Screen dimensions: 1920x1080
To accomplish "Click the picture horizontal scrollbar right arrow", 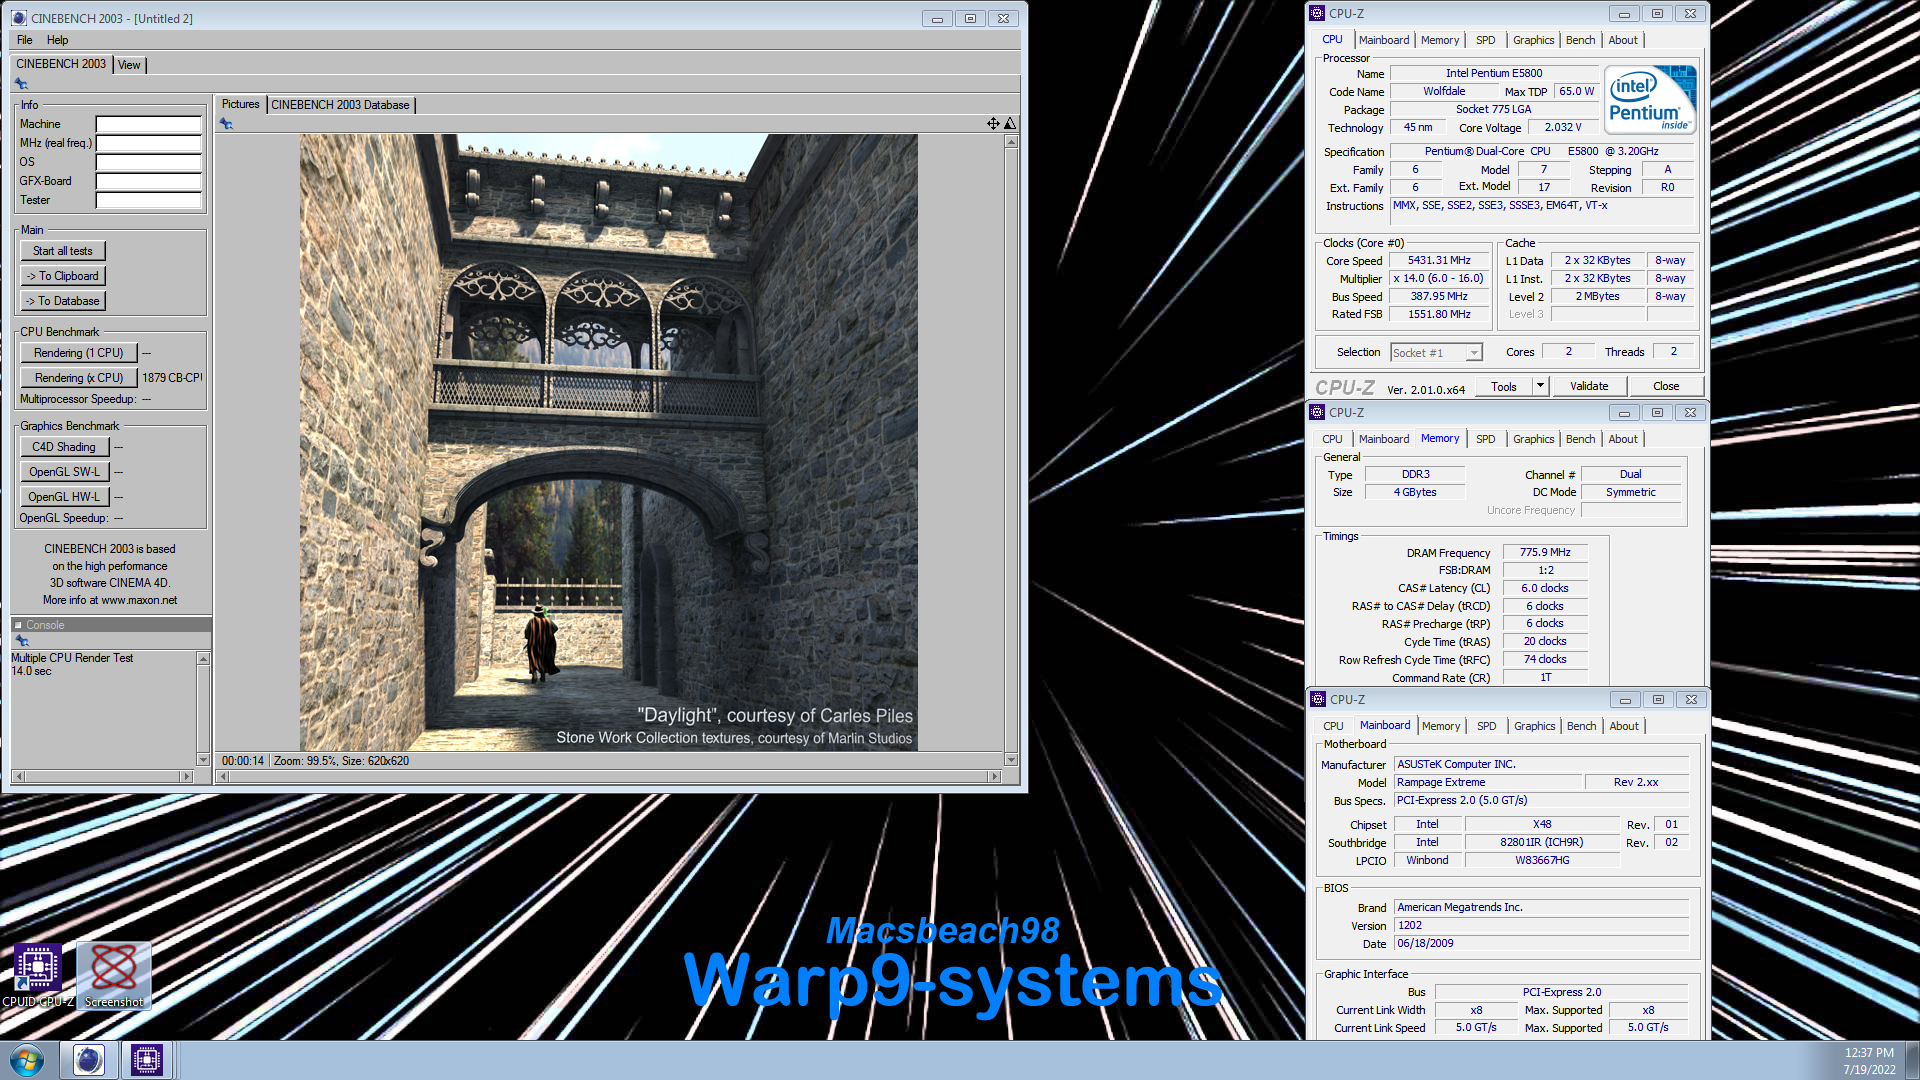I will pyautogui.click(x=994, y=776).
